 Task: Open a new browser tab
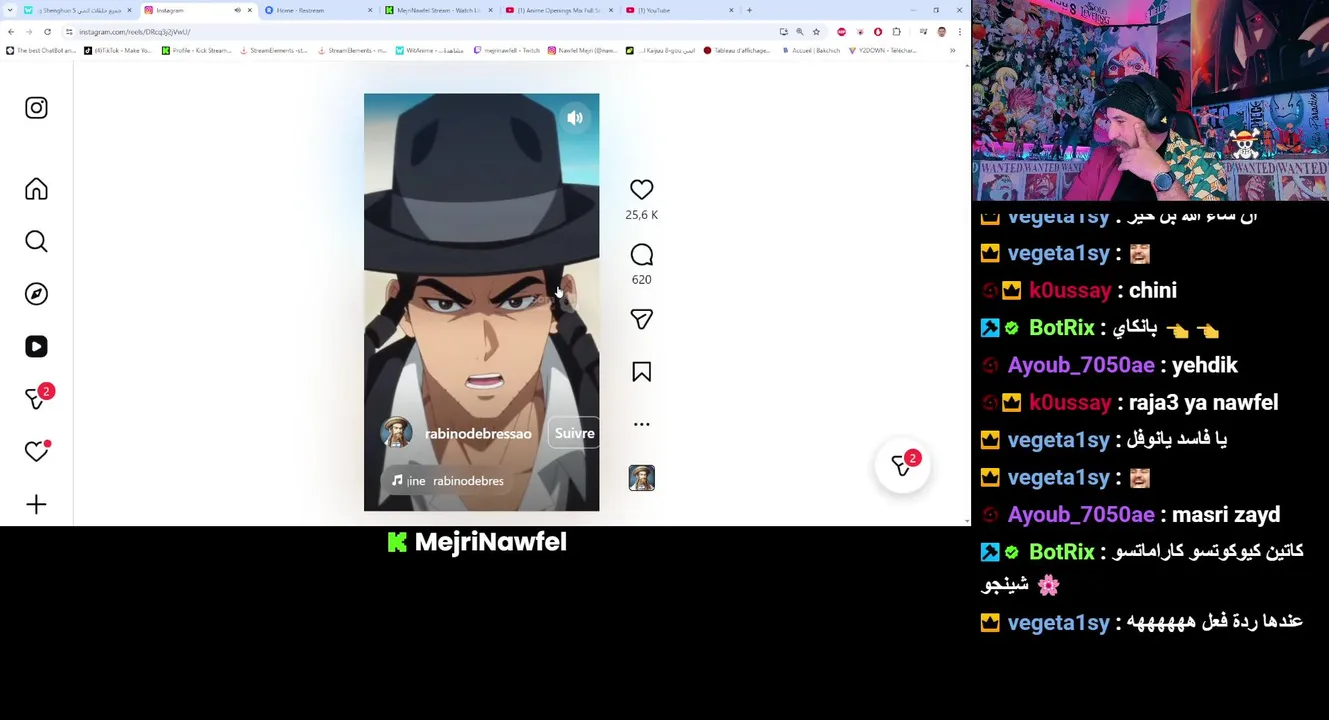(749, 10)
